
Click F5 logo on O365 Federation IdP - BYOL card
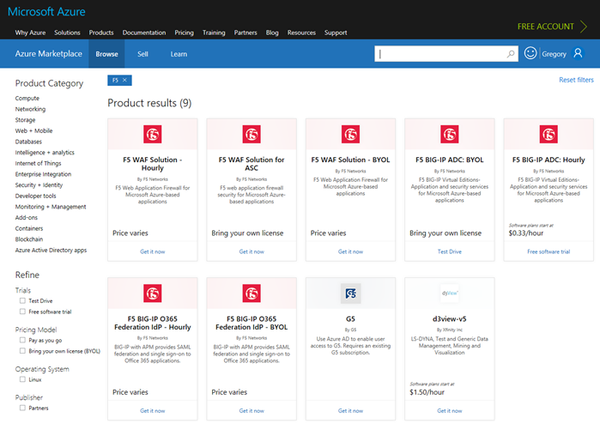(251, 292)
